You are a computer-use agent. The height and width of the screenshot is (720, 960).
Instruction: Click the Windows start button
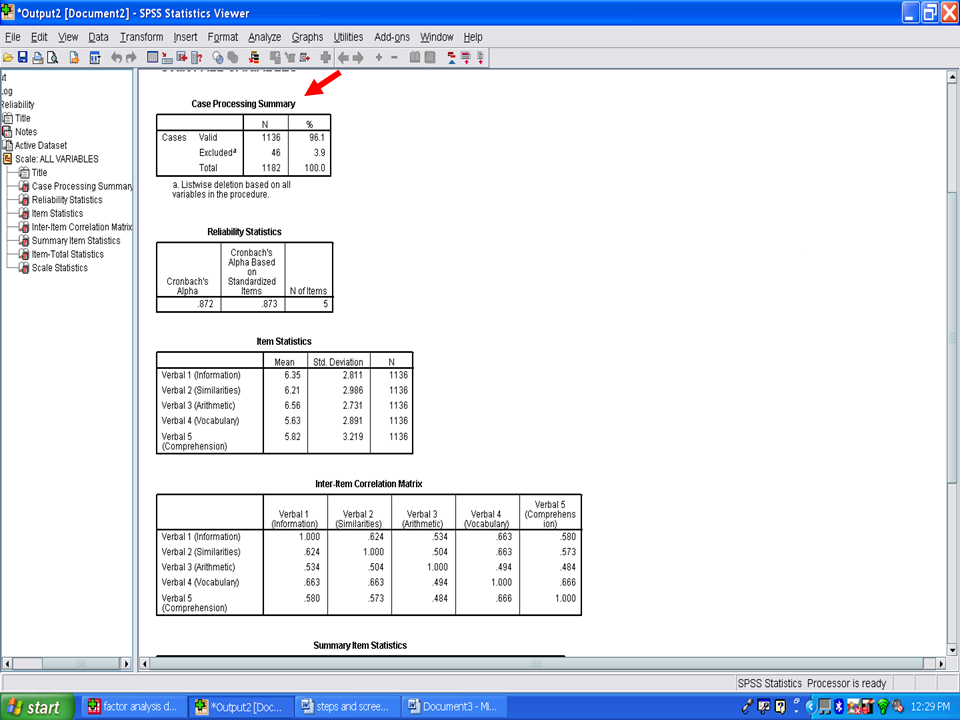point(35,707)
